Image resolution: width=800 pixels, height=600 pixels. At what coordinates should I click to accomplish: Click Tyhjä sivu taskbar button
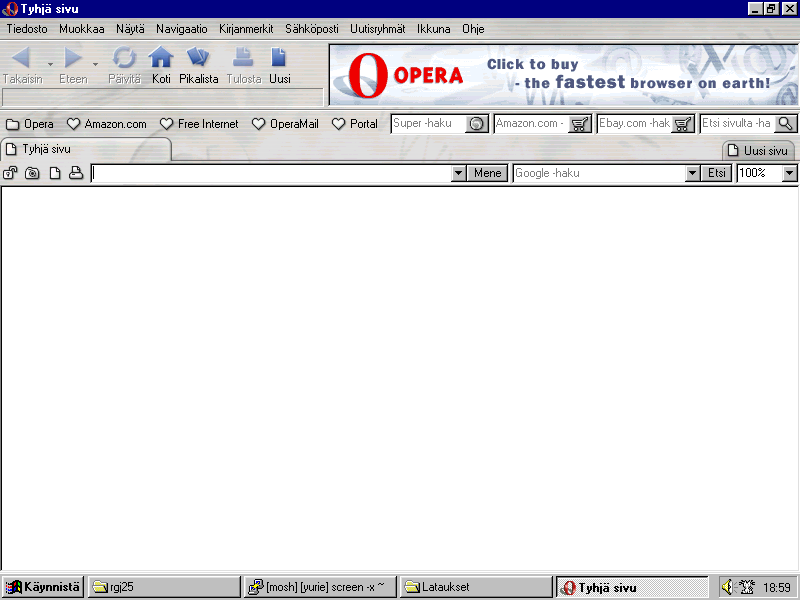click(x=633, y=587)
